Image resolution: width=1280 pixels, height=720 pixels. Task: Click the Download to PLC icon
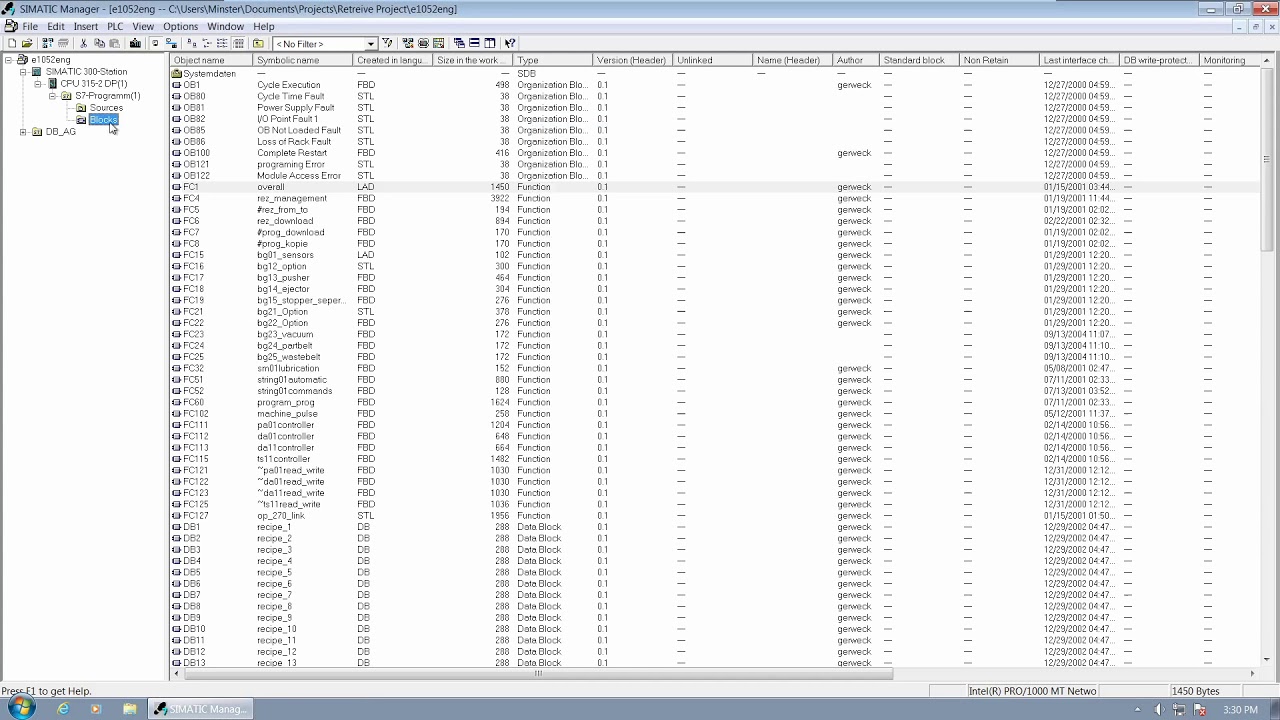(135, 43)
